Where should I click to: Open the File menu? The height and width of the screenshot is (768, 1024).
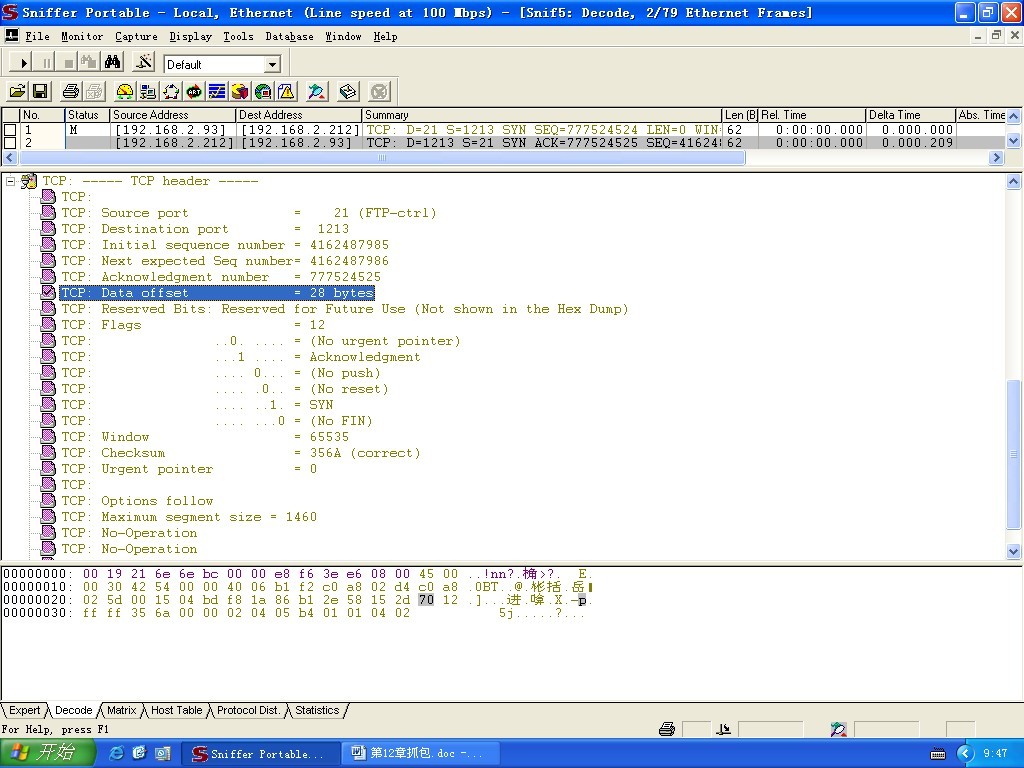click(37, 37)
